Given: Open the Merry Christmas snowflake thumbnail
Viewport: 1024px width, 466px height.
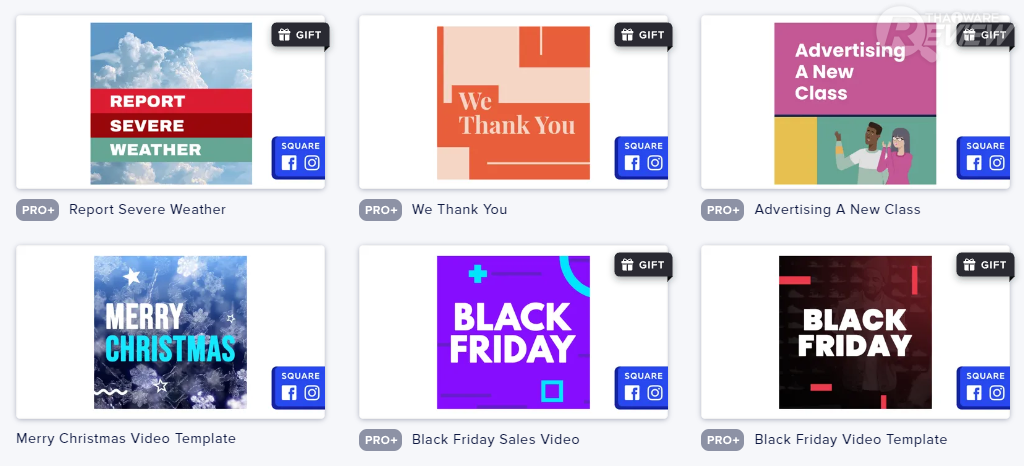Looking at the screenshot, I should 170,332.
